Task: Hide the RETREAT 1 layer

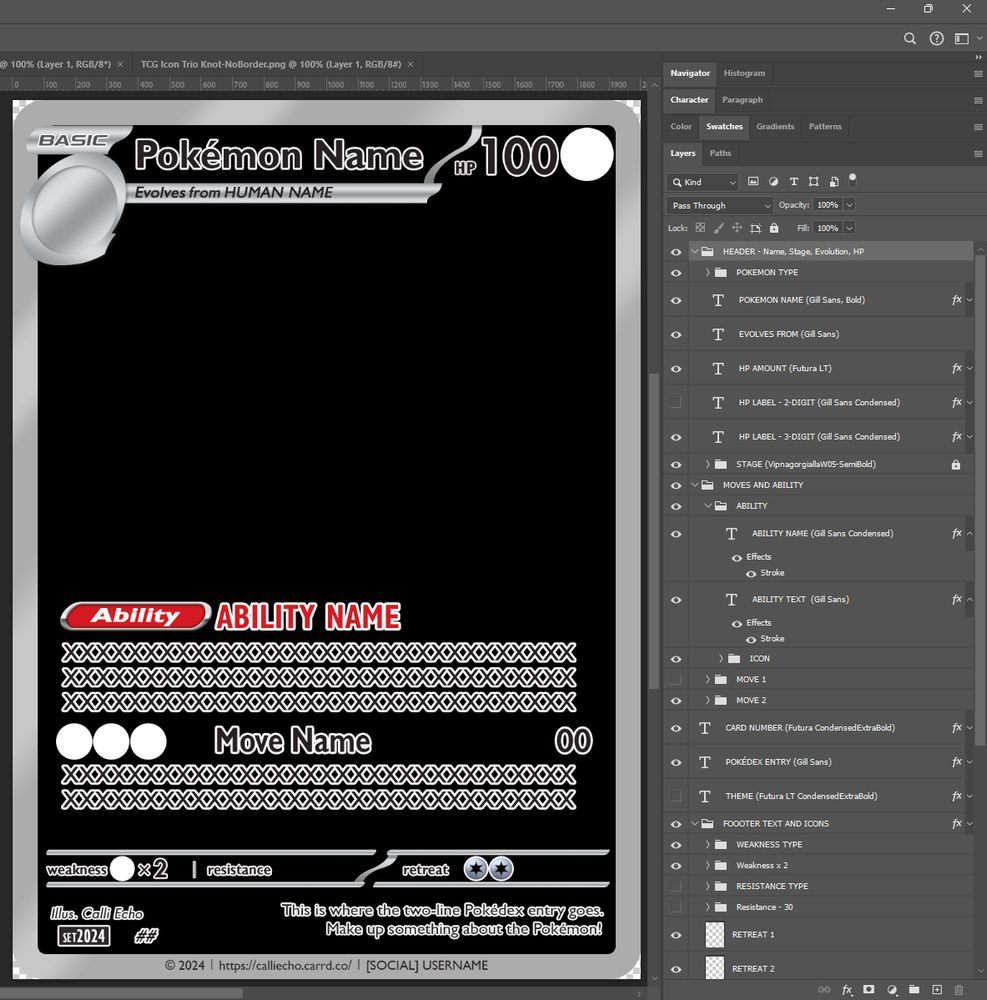Action: [x=676, y=936]
